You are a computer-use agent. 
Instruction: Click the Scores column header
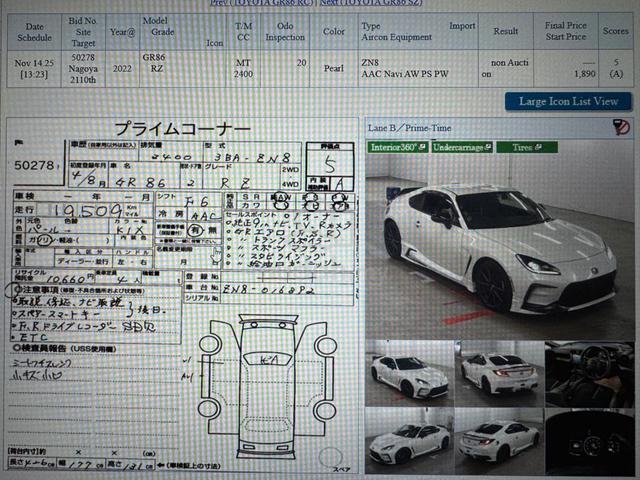[x=616, y=32]
